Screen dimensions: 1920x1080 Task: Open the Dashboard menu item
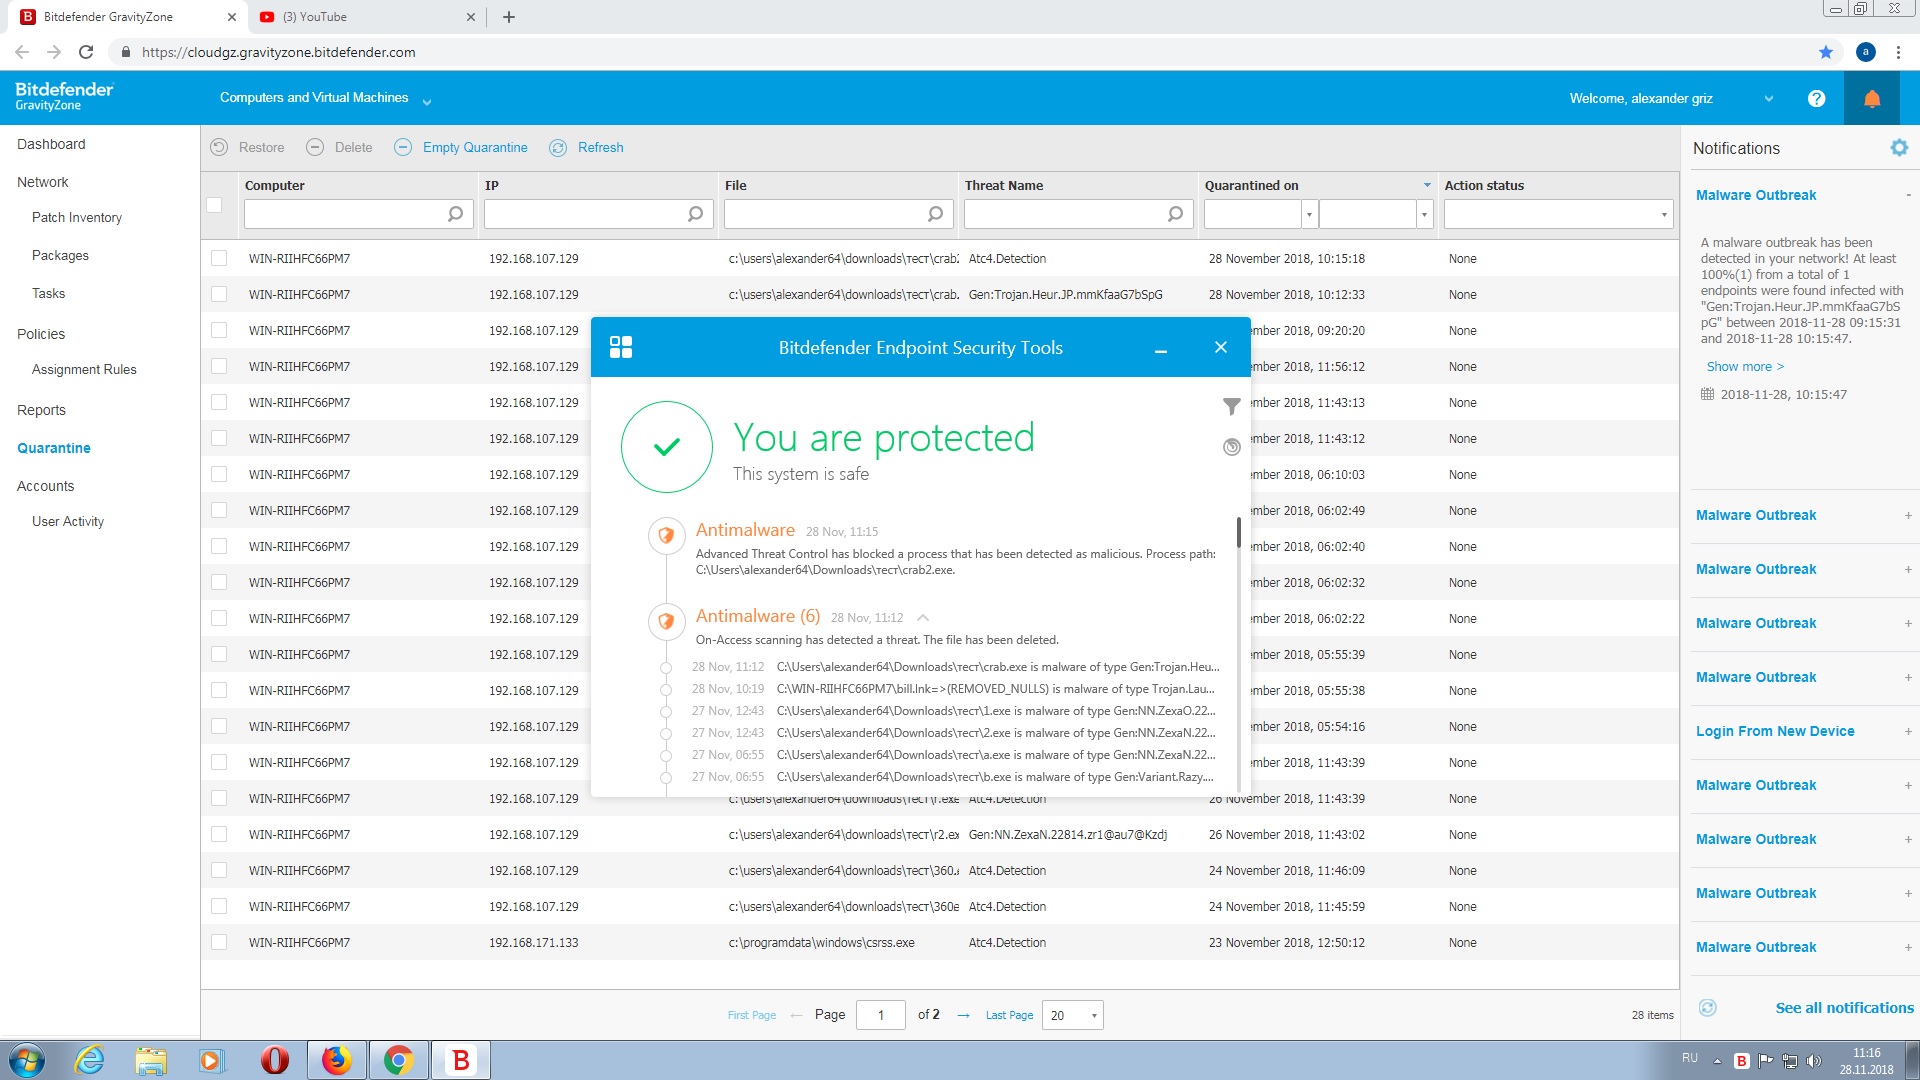coord(51,144)
